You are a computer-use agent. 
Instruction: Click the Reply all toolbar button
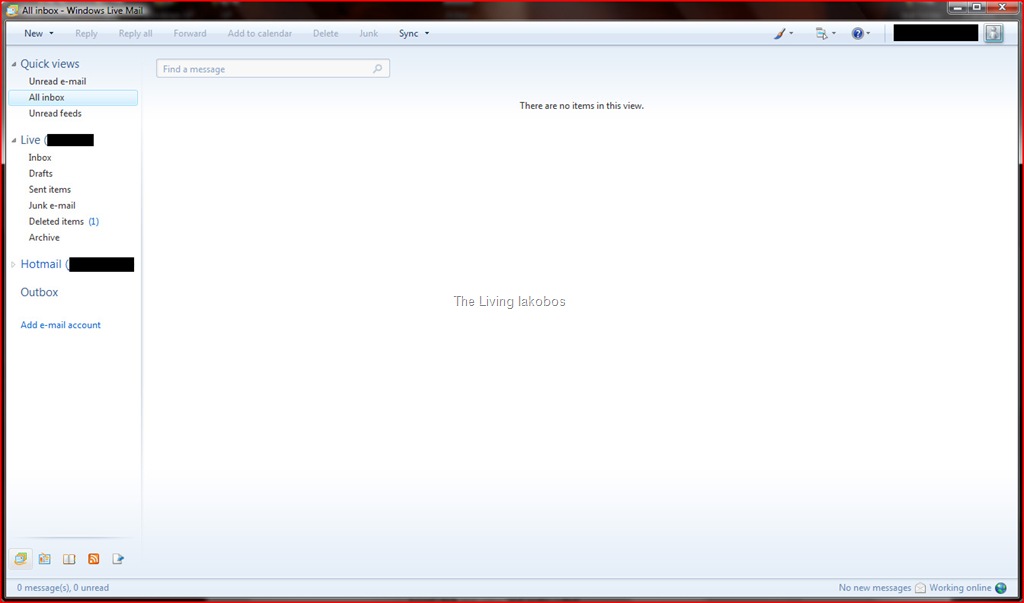tap(135, 33)
